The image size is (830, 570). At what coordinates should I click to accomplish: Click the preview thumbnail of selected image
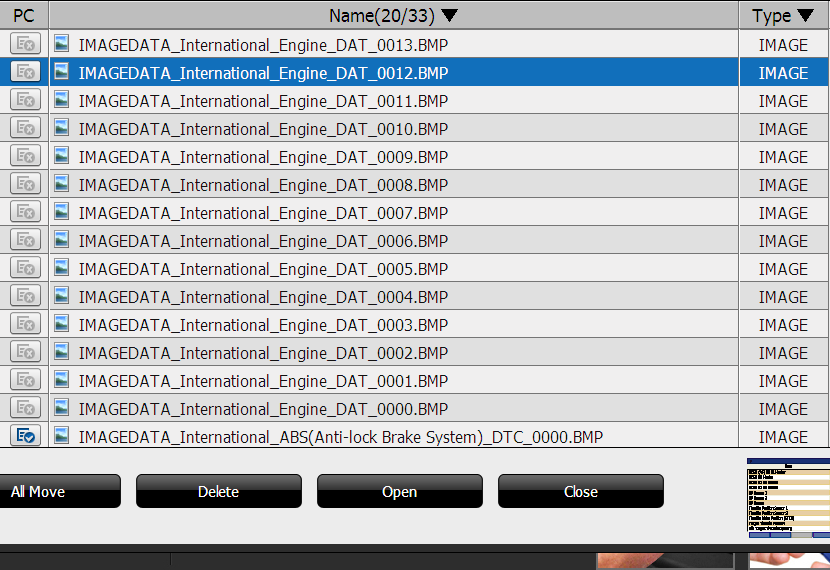coord(788,498)
